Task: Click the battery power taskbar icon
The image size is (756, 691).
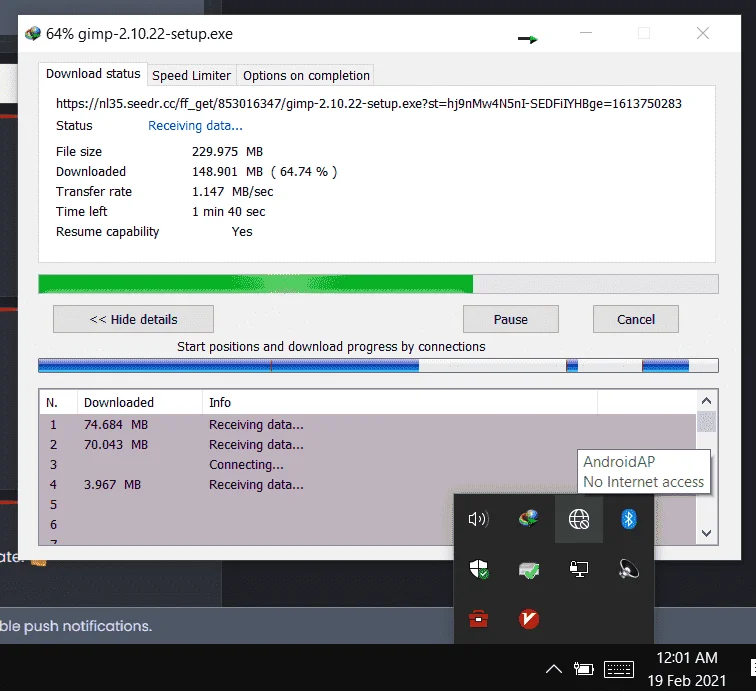Action: (x=583, y=669)
